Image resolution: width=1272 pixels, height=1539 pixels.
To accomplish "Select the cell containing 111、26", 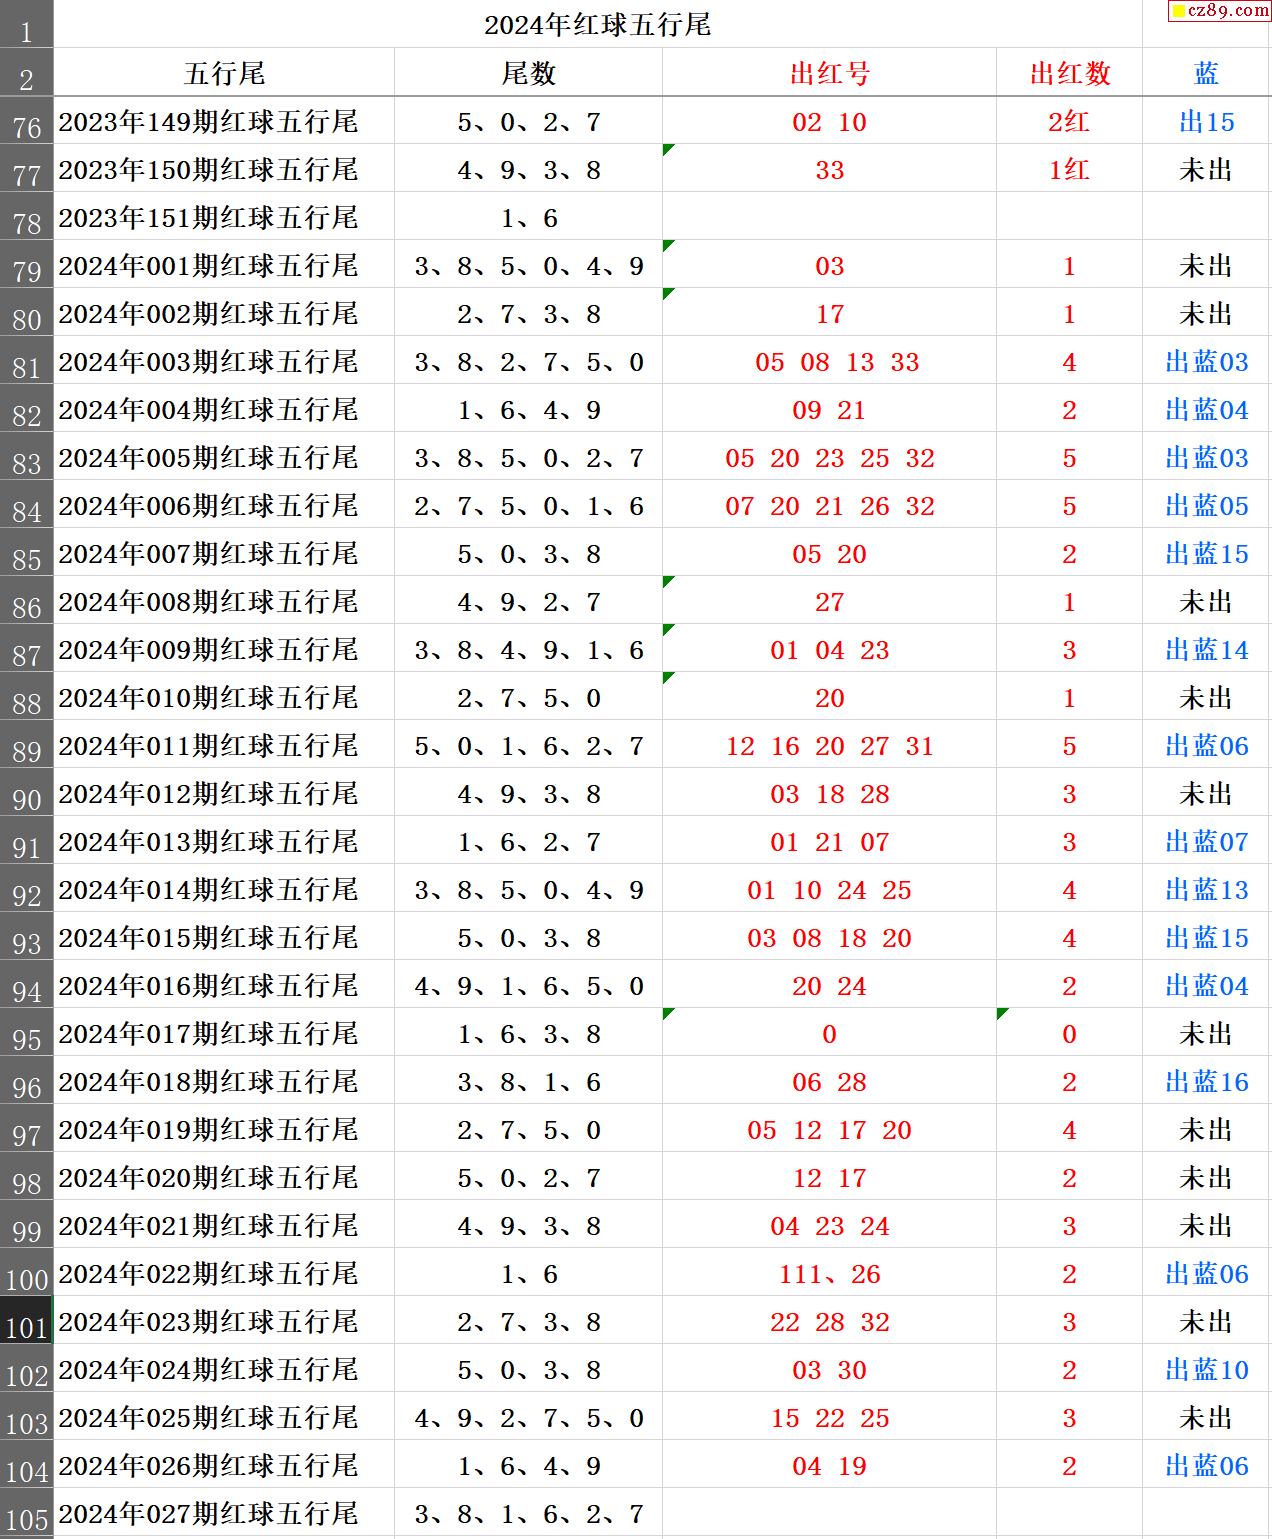I will 829,1274.
